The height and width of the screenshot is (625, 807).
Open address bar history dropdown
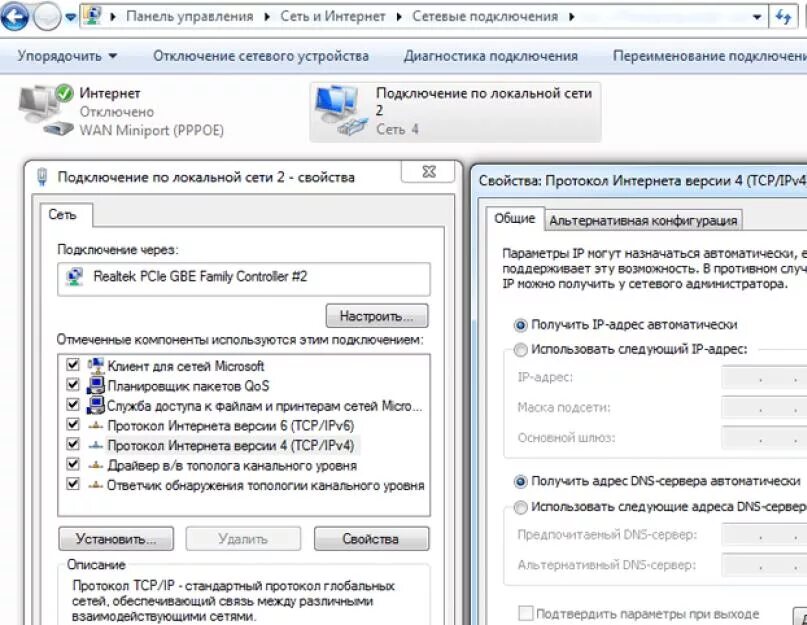[757, 17]
